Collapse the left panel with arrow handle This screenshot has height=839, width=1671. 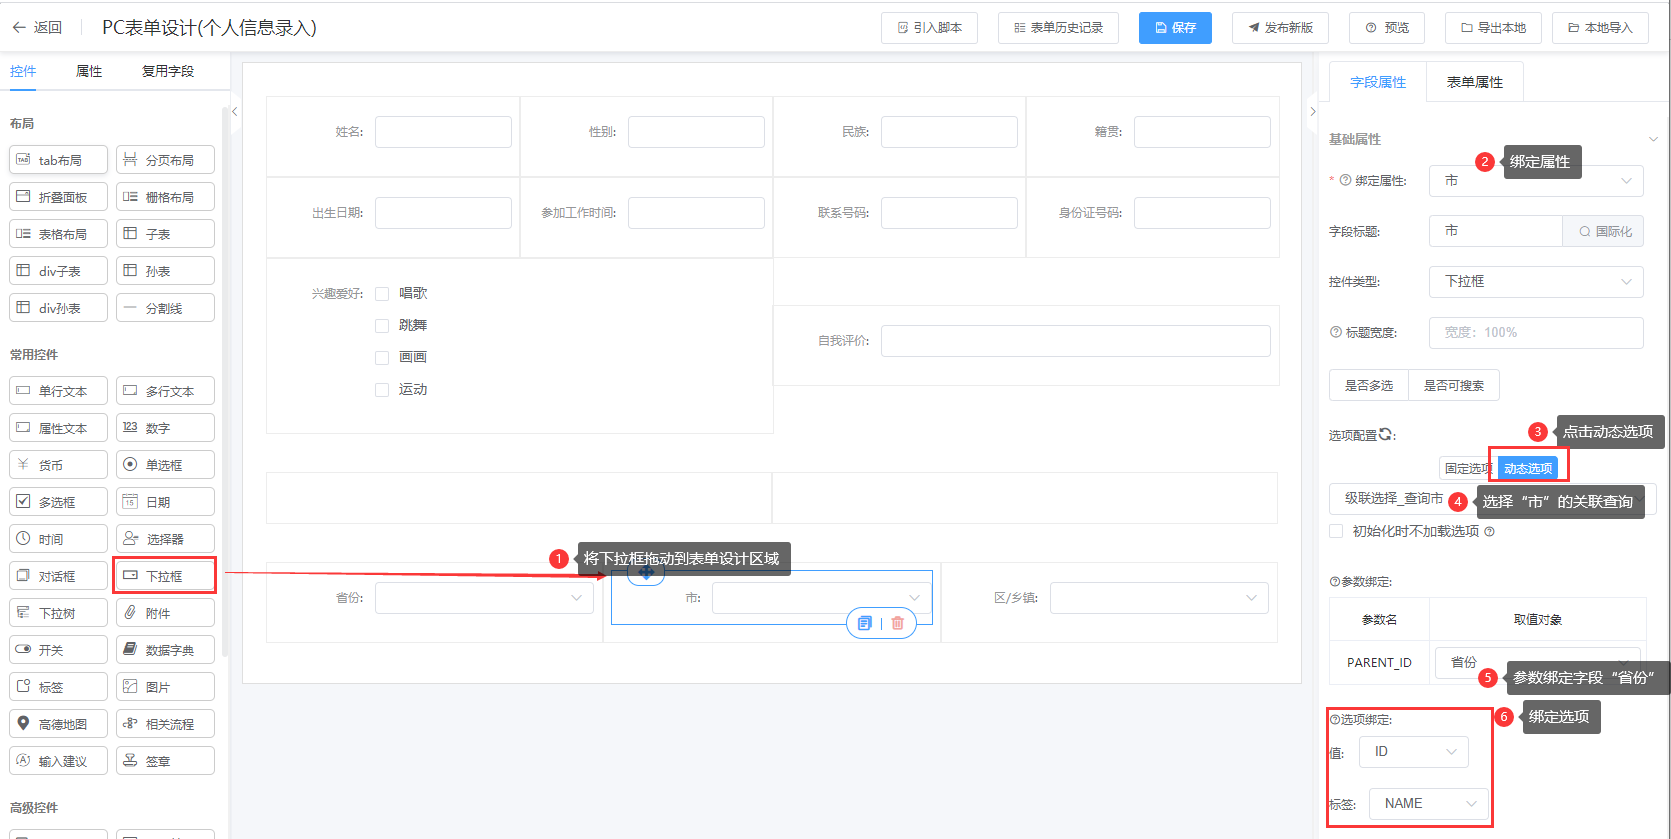point(235,112)
